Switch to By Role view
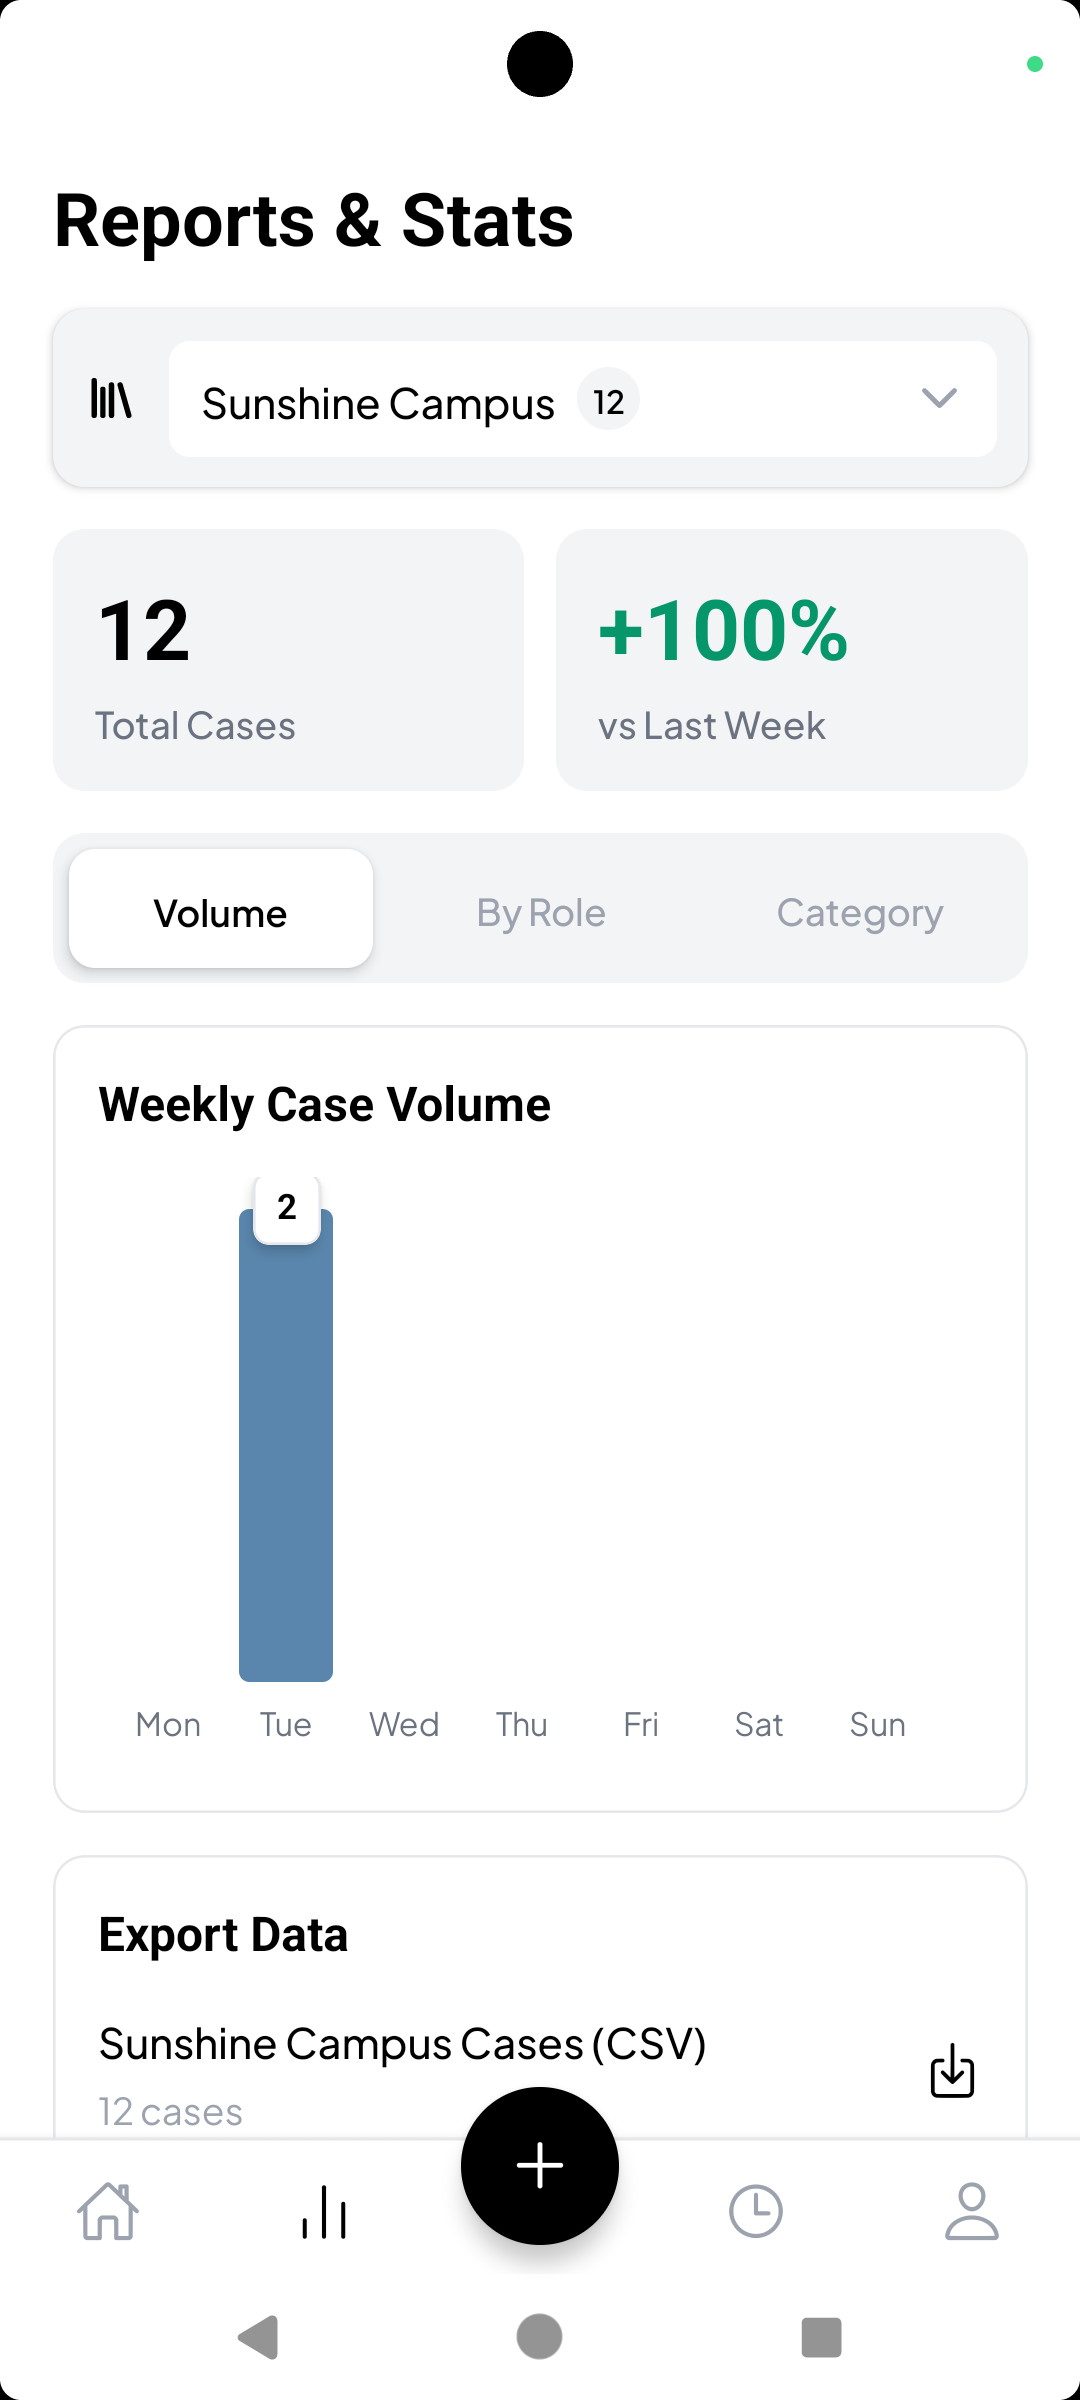This screenshot has width=1080, height=2400. (540, 911)
